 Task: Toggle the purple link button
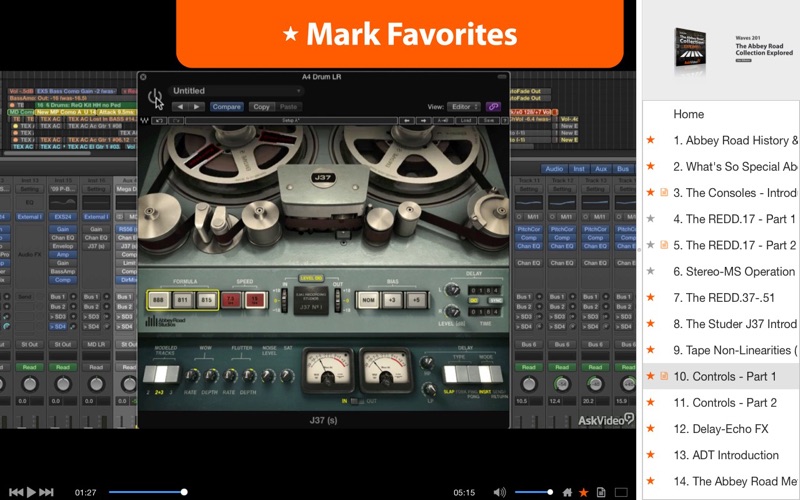click(x=493, y=107)
